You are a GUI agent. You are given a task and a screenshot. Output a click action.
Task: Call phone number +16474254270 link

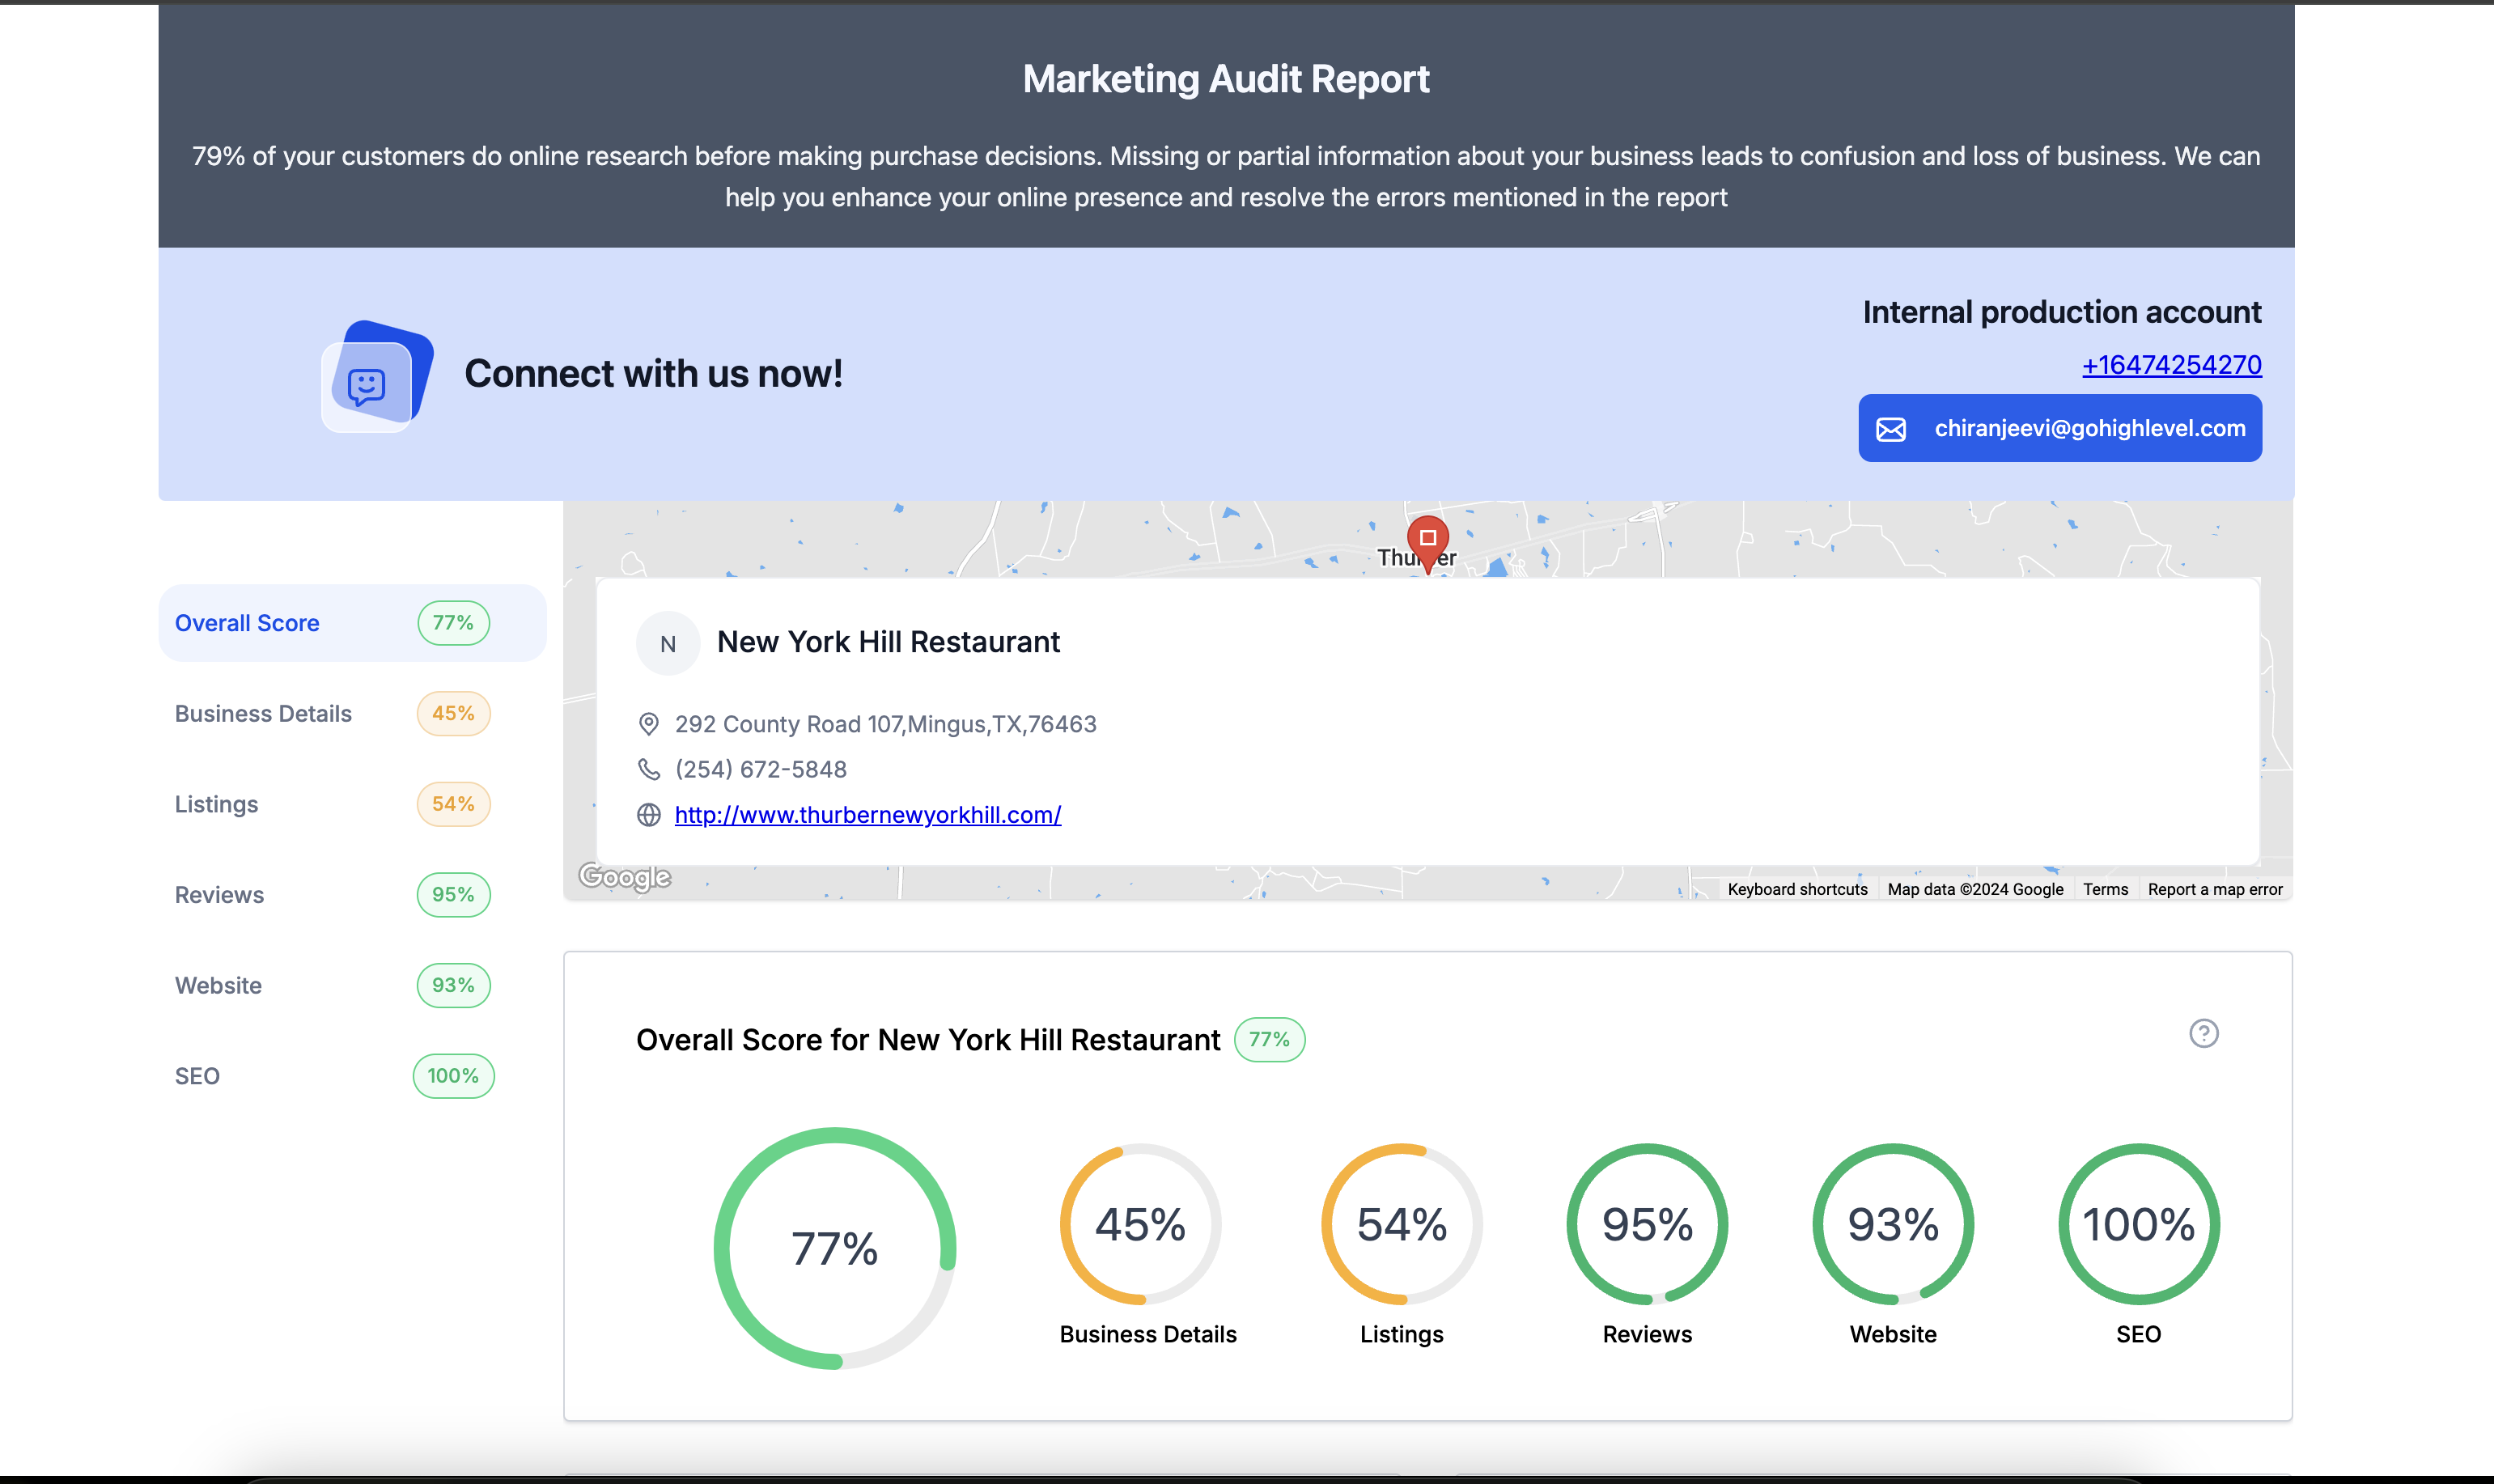[2171, 365]
